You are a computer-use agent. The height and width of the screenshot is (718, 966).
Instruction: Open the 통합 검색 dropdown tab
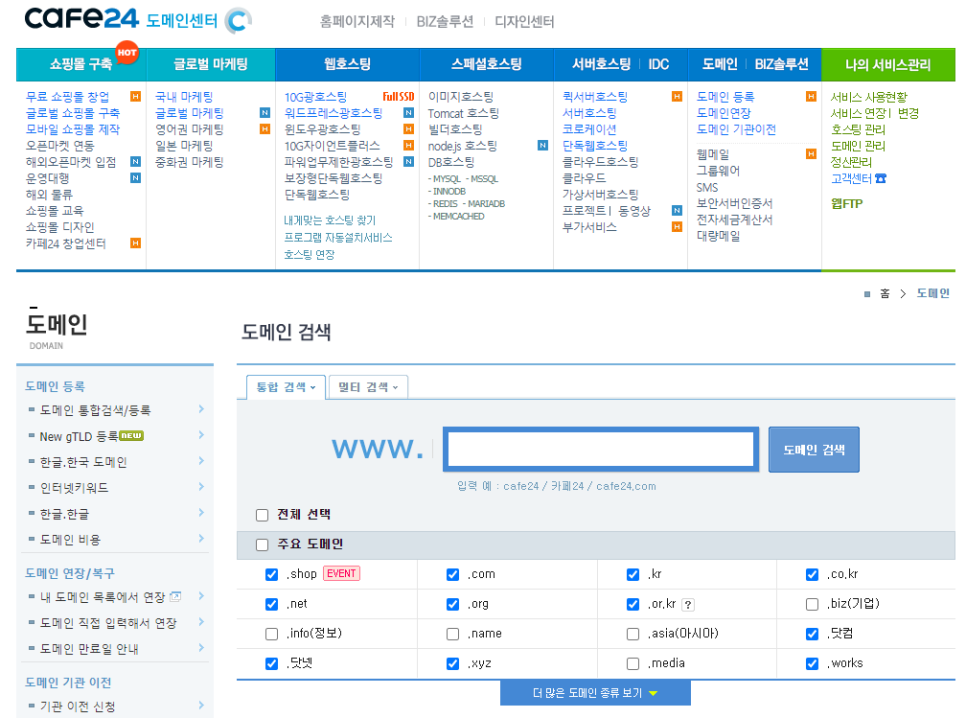[286, 387]
